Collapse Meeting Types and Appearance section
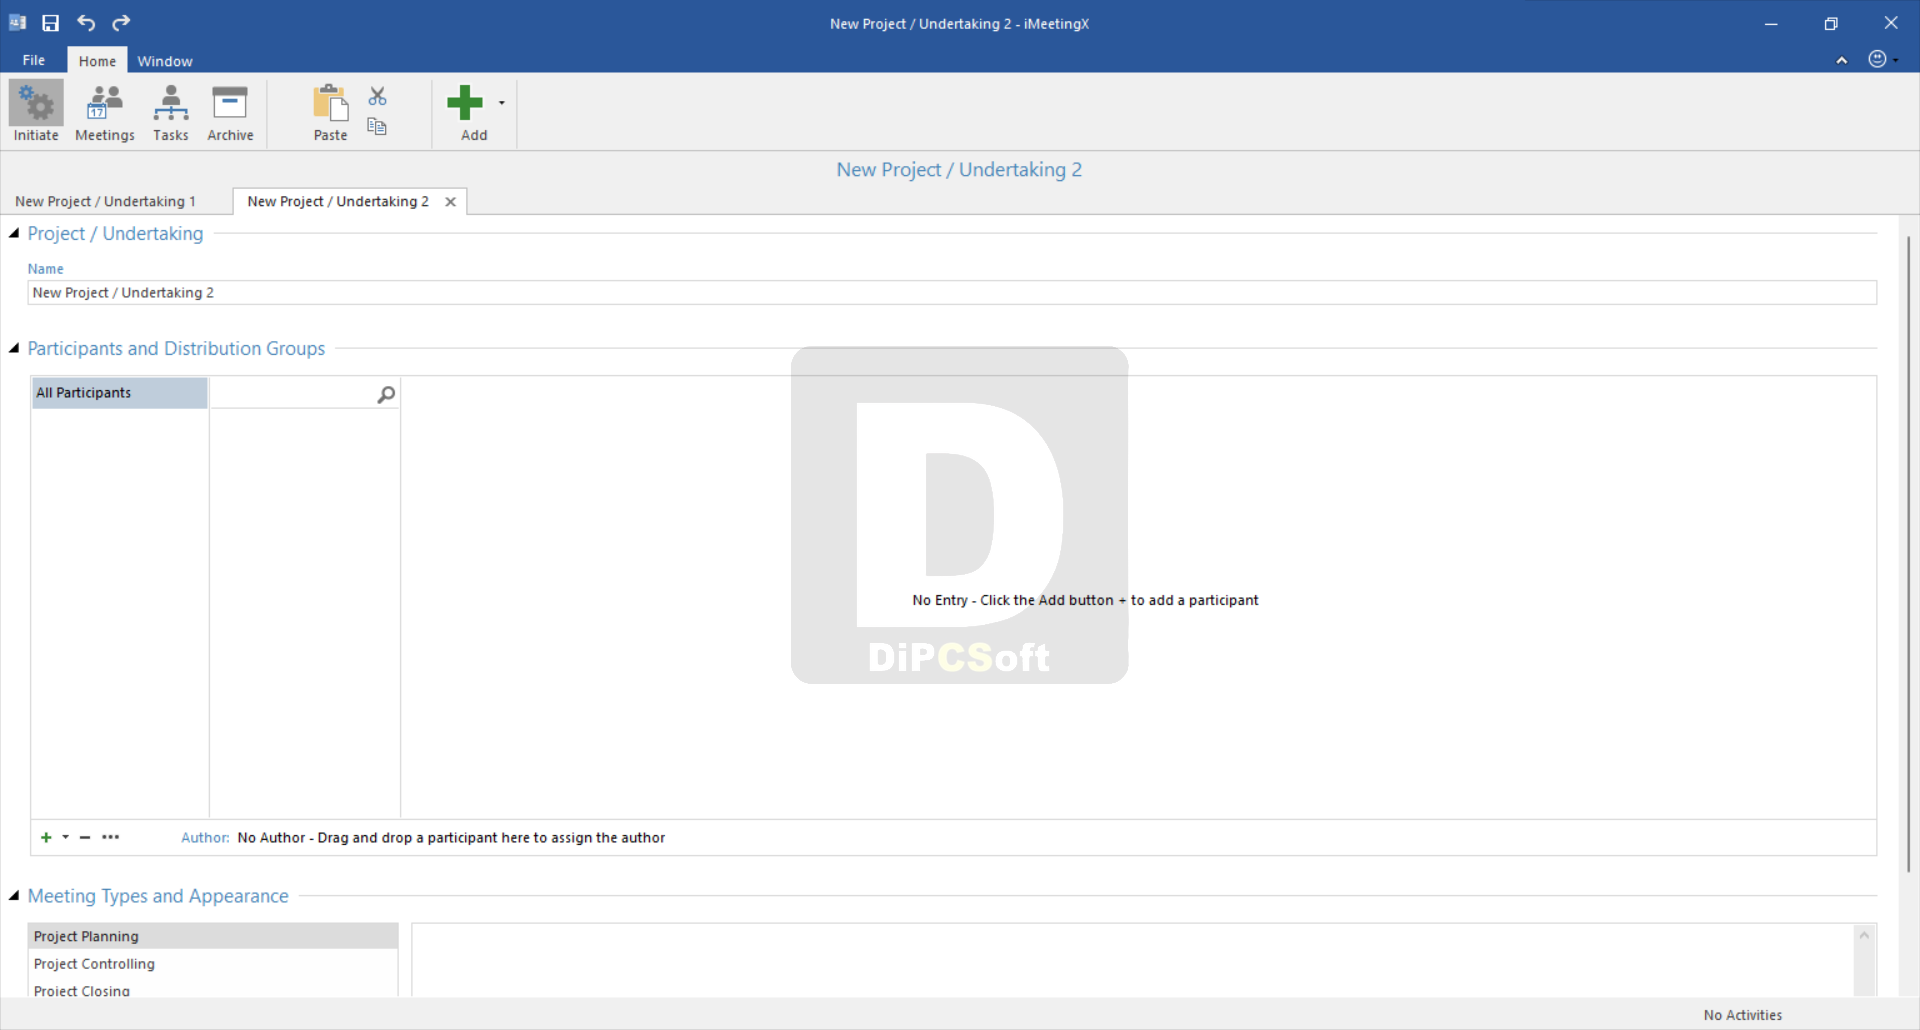 click(14, 896)
